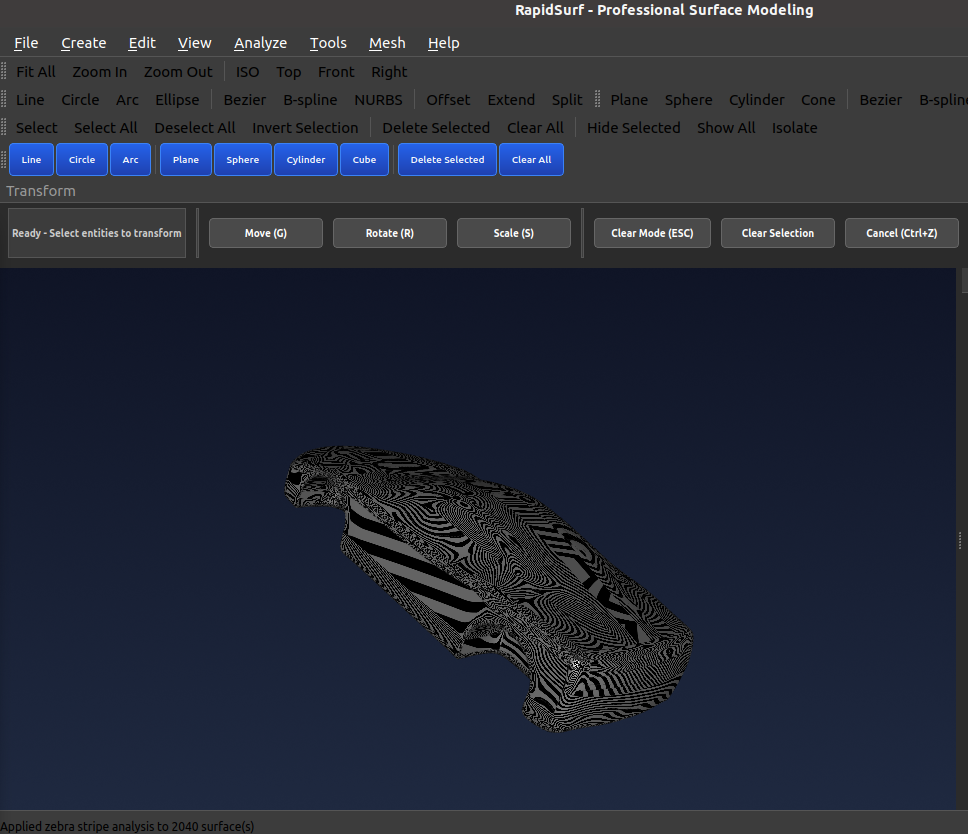The image size is (968, 834).
Task: Activate Rotate (R) transform mode
Action: click(389, 233)
